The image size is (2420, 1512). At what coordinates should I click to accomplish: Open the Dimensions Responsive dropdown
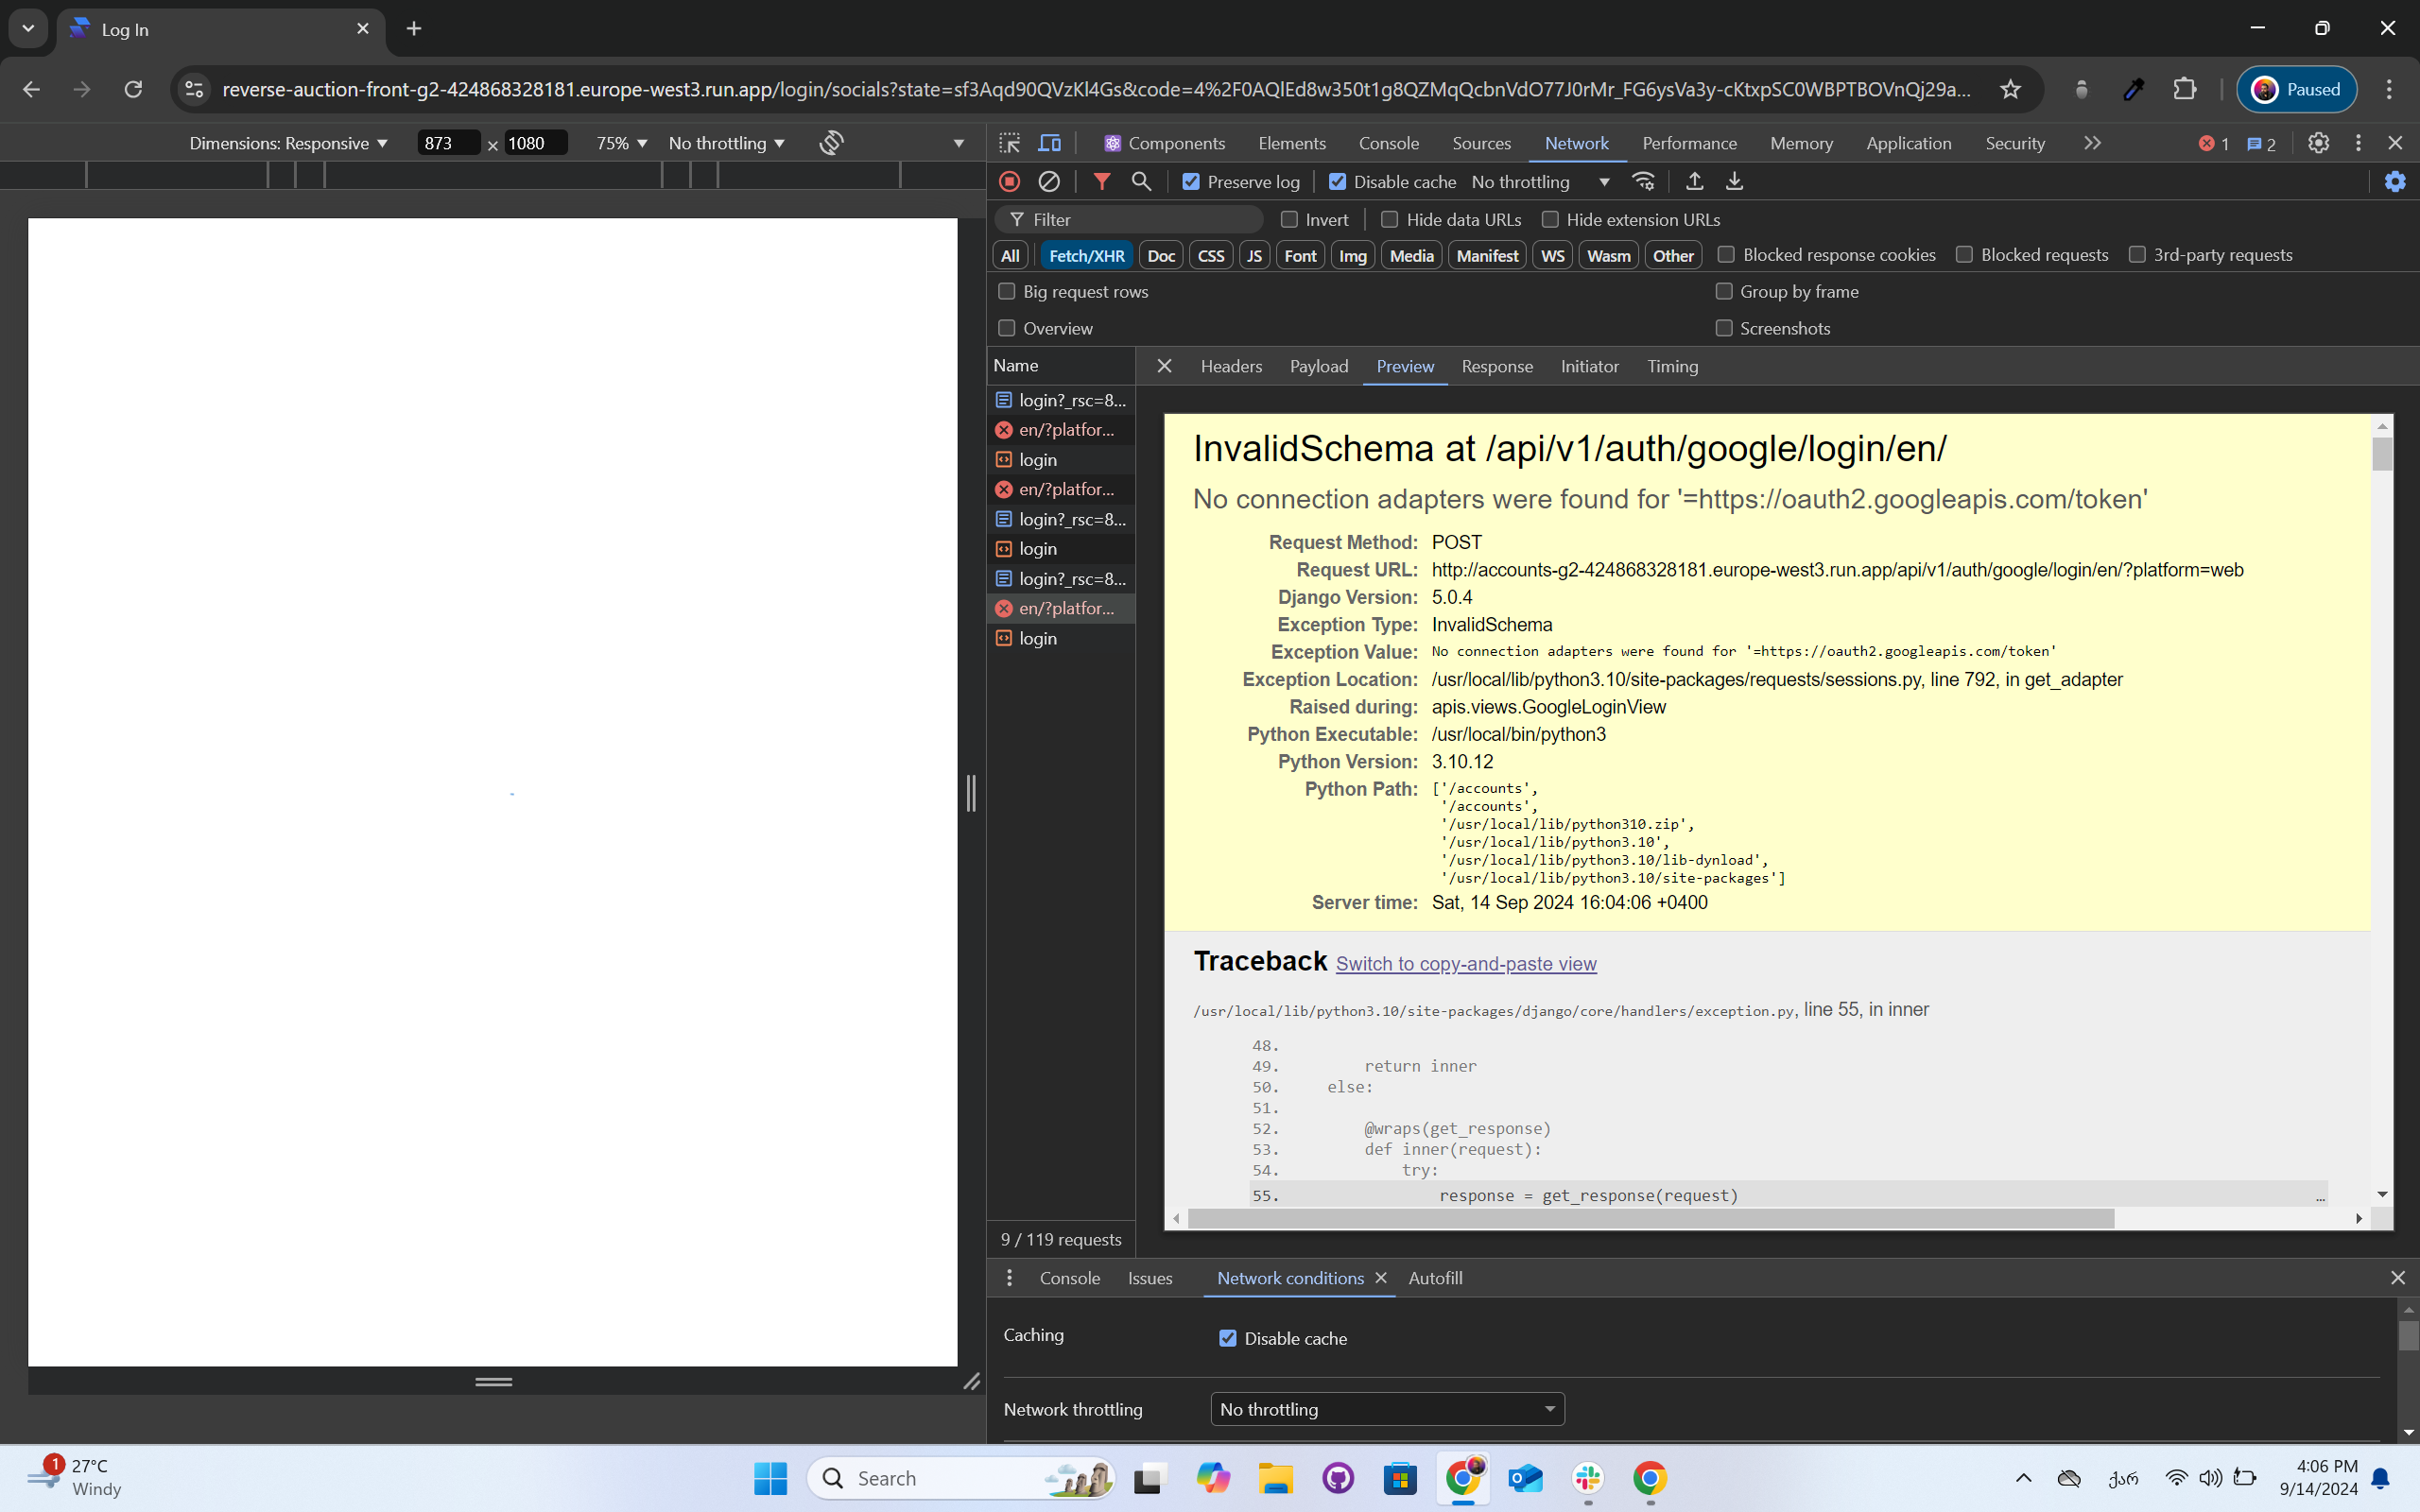click(288, 143)
